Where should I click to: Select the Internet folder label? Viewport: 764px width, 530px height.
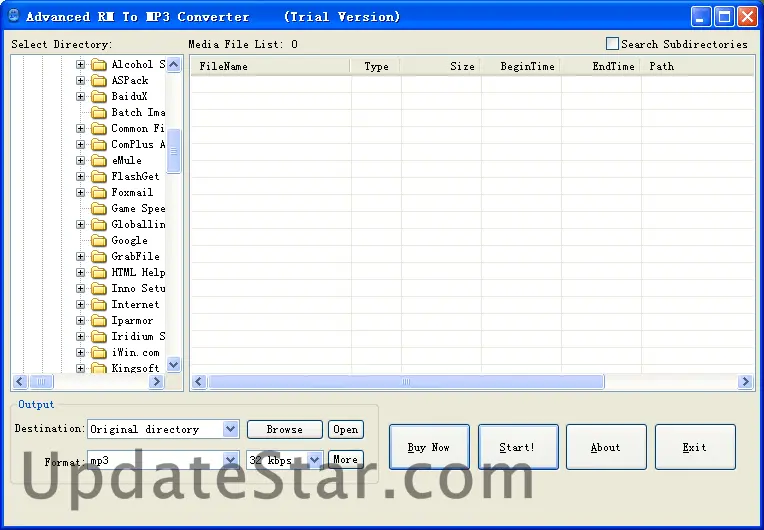coord(135,305)
